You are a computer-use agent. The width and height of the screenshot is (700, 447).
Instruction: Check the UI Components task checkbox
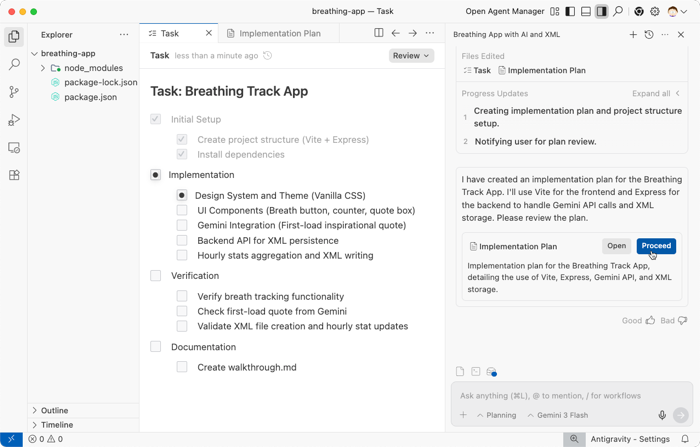(182, 211)
